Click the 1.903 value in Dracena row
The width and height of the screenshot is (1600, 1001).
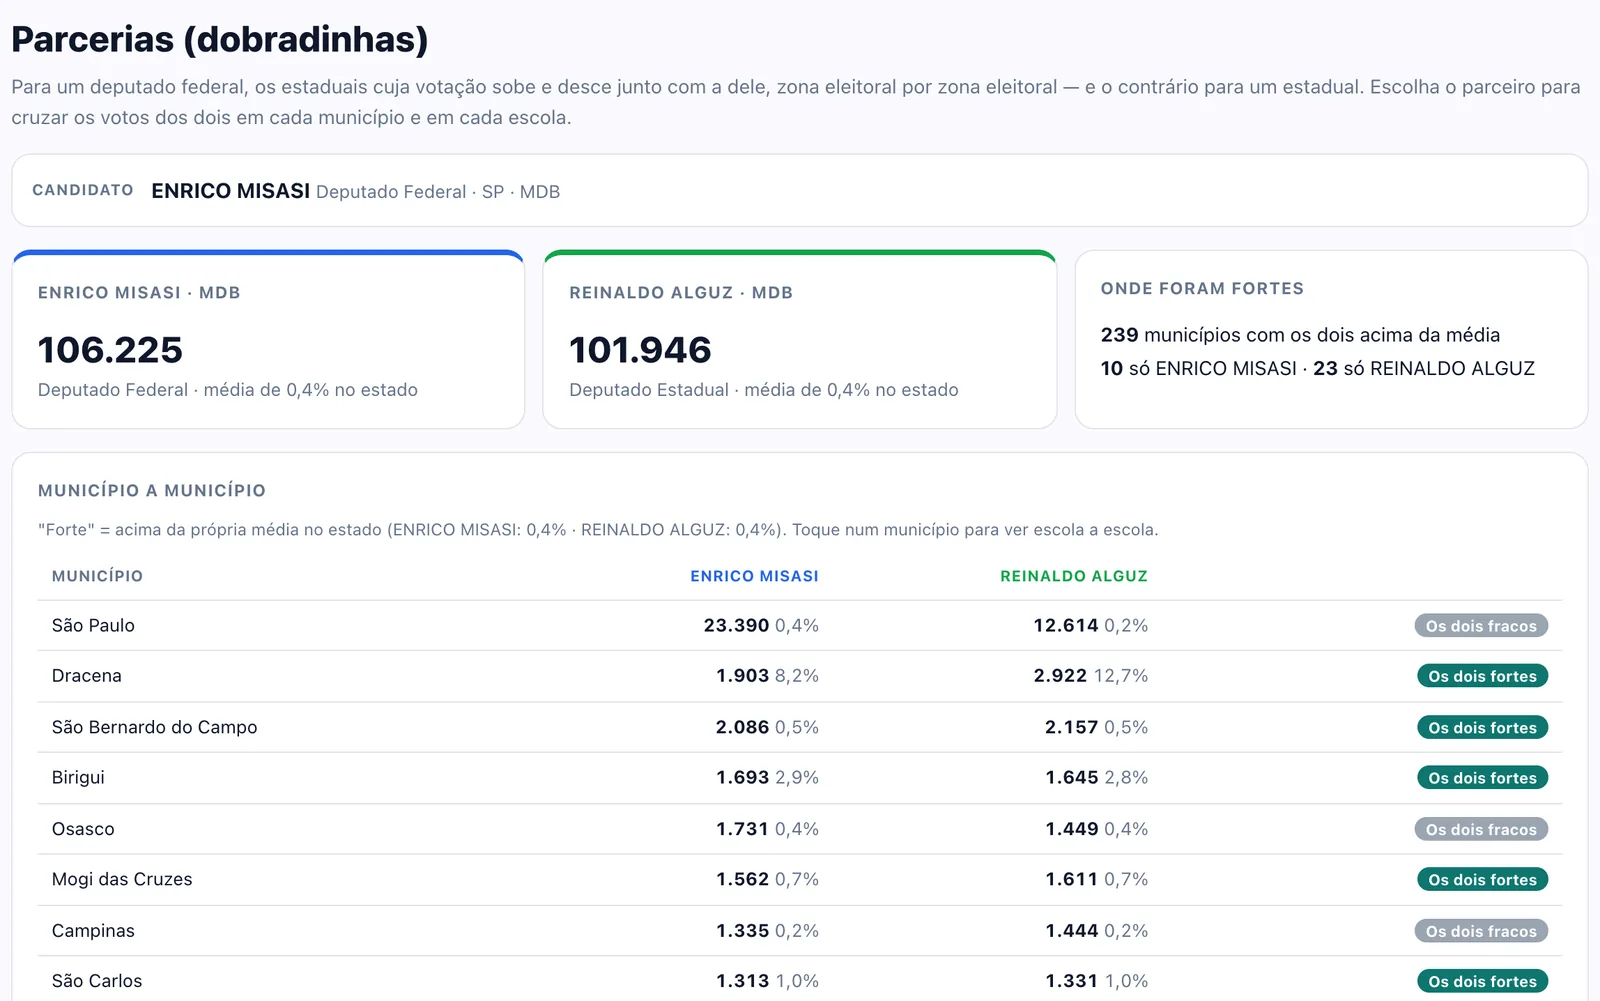pyautogui.click(x=742, y=676)
